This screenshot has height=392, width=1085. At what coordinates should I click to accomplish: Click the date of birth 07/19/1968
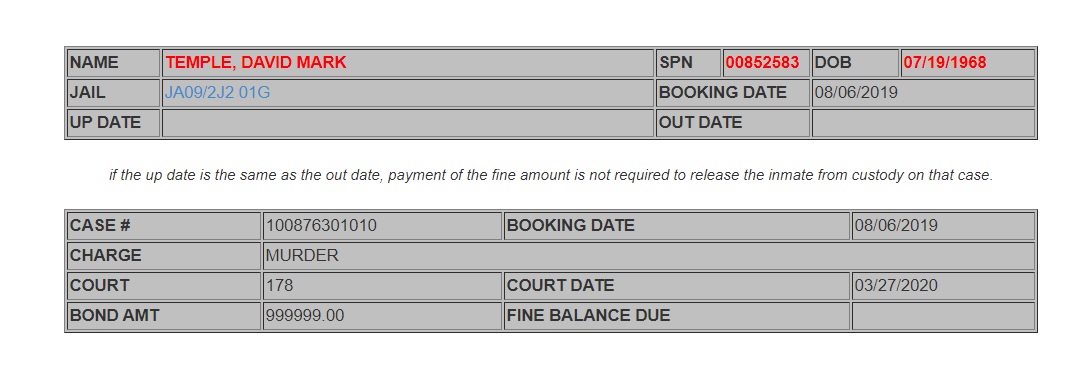945,63
